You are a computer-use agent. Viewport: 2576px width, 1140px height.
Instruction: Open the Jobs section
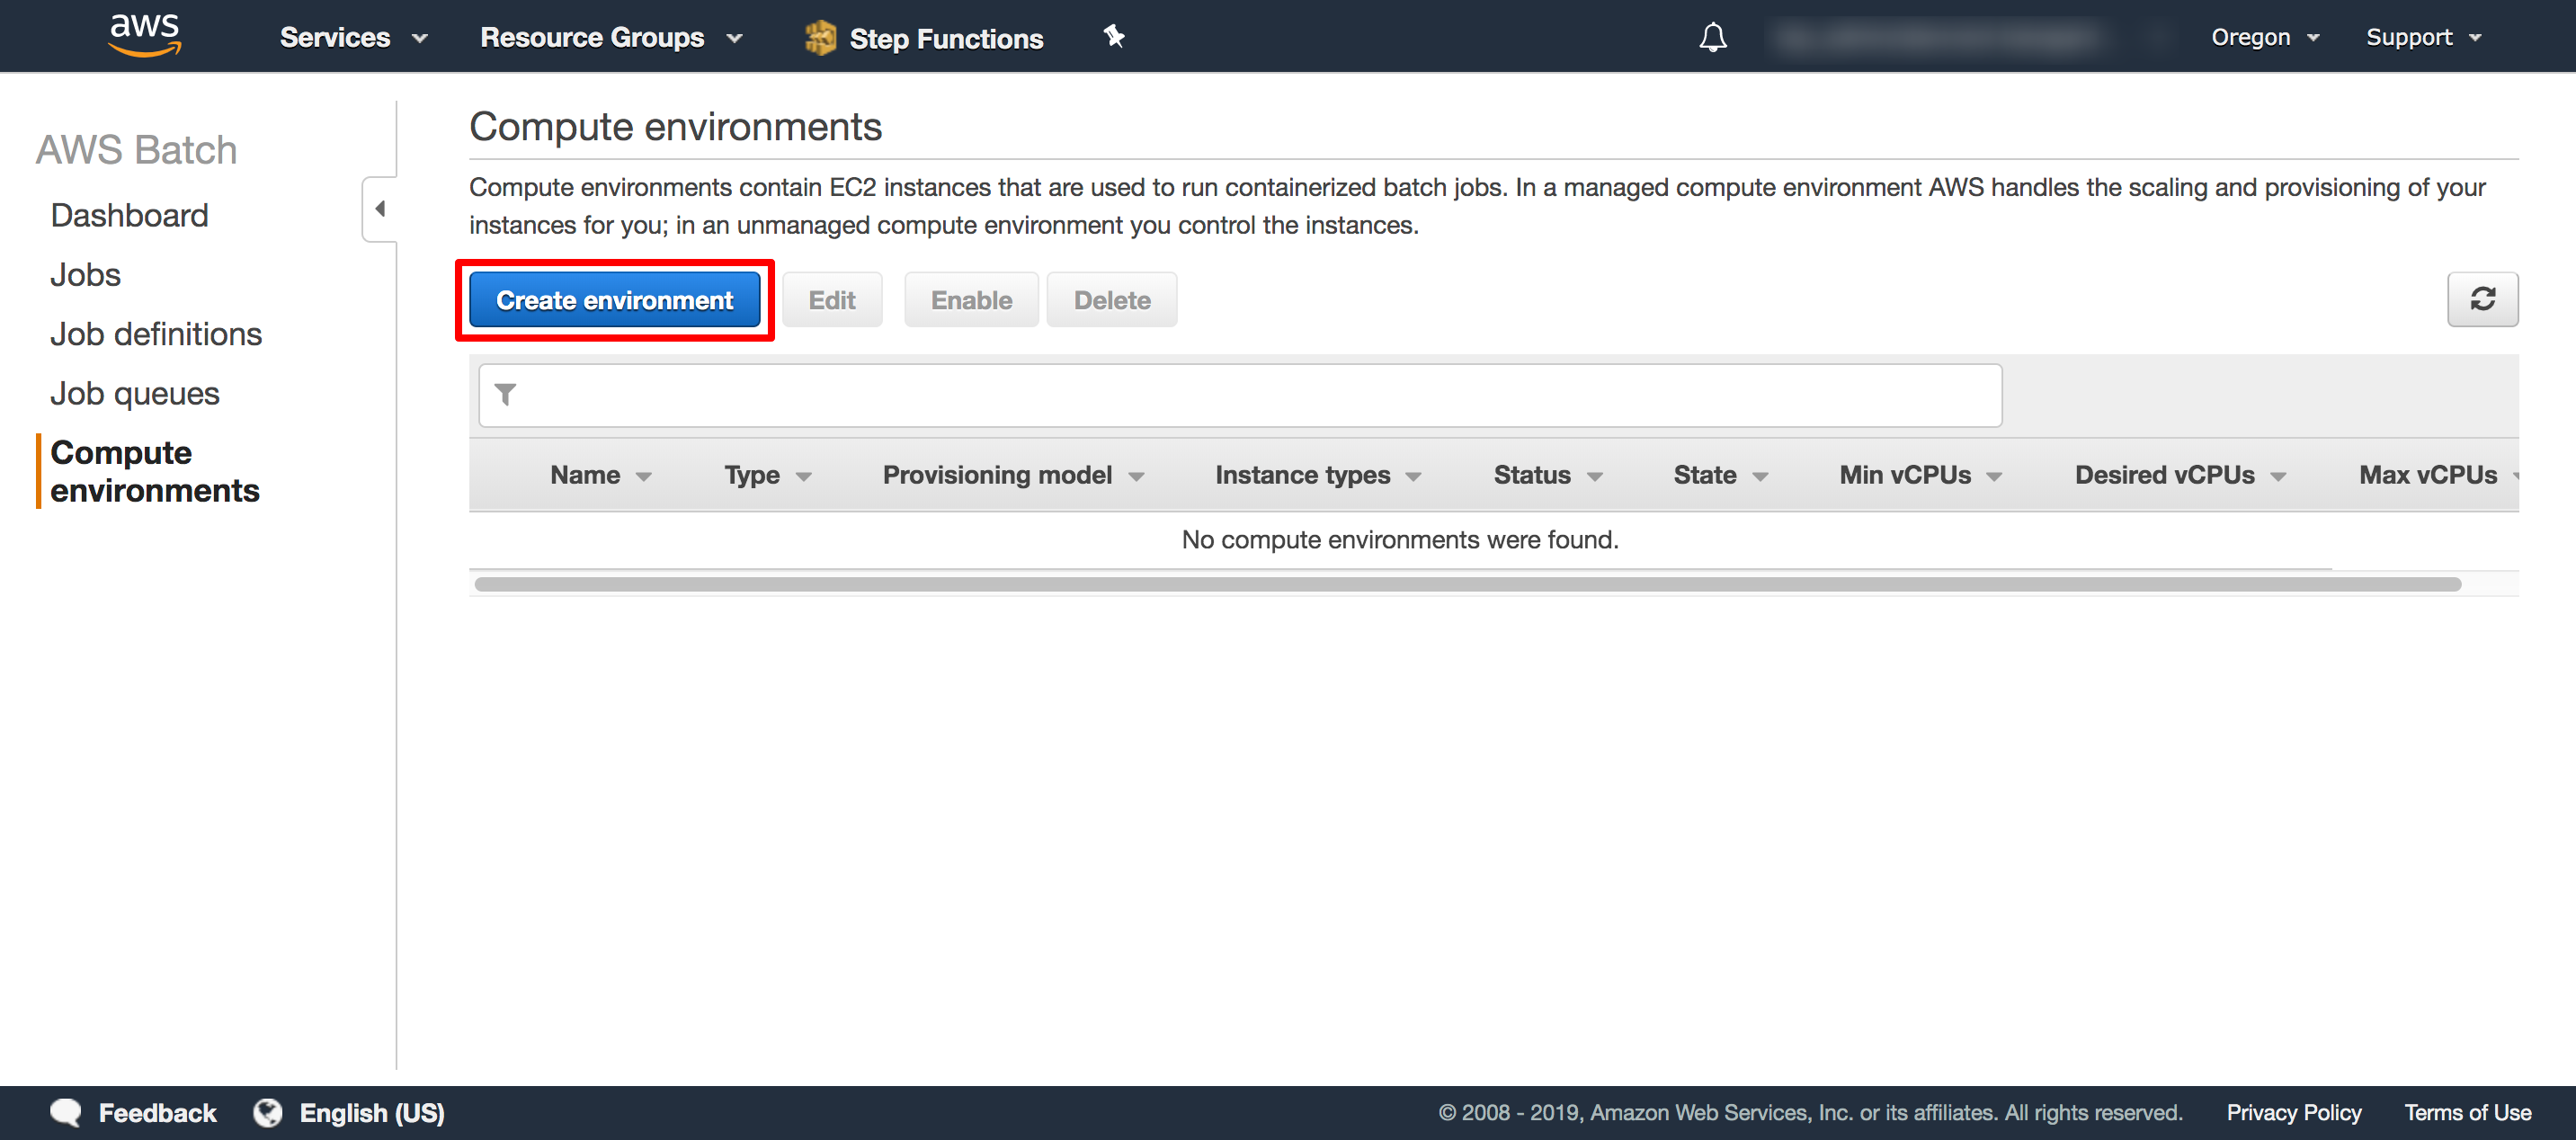coord(85,275)
